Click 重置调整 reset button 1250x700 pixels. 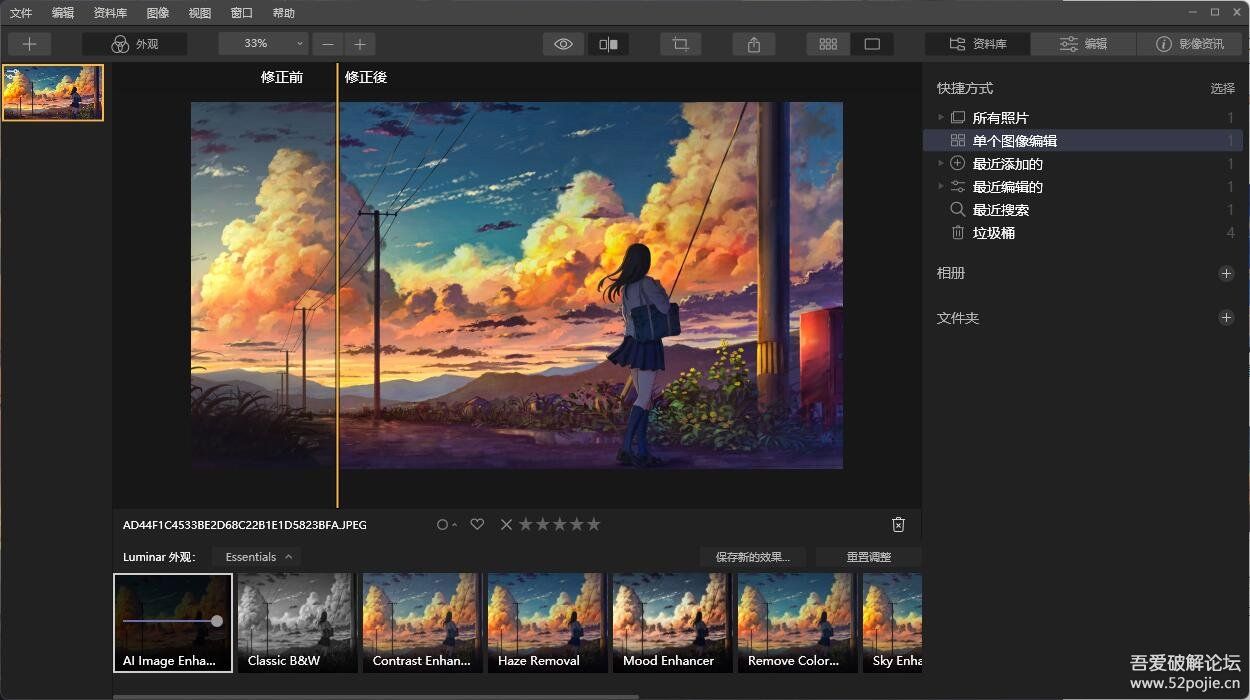868,557
